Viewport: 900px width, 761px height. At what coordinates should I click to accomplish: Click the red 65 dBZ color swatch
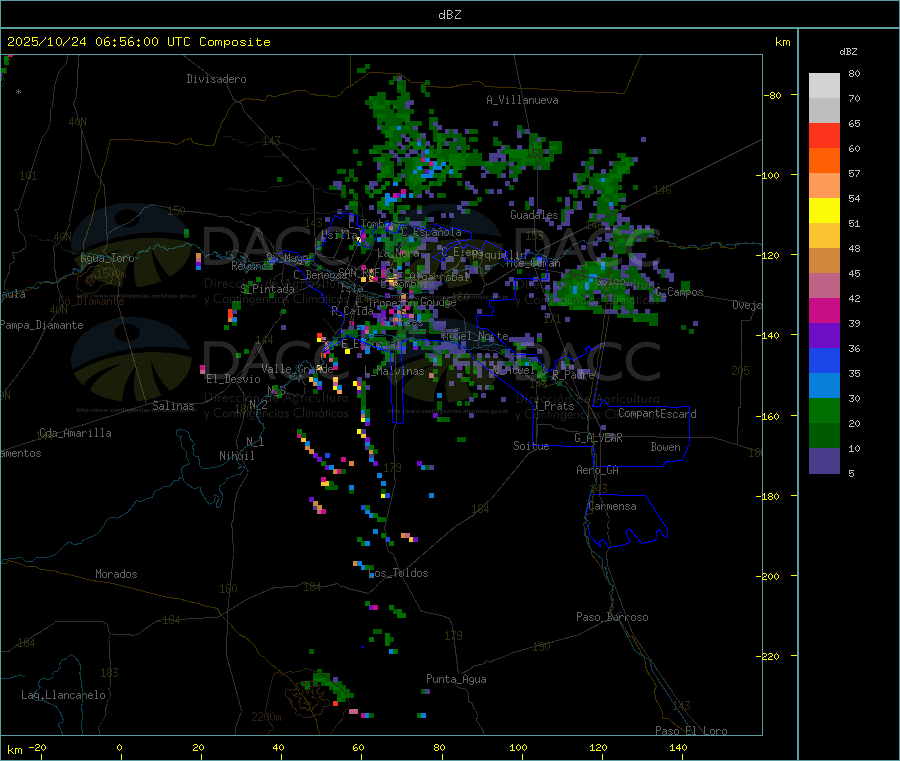824,135
